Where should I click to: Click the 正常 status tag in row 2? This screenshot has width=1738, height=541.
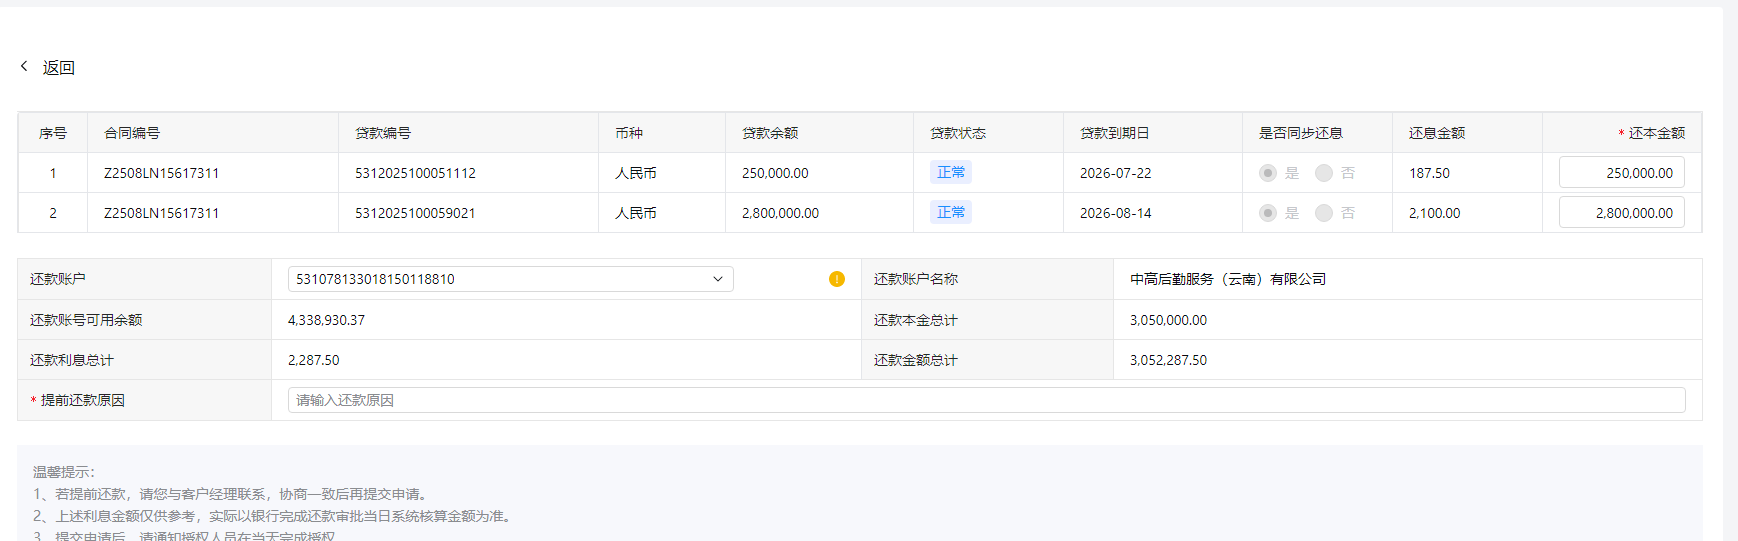[x=950, y=213]
